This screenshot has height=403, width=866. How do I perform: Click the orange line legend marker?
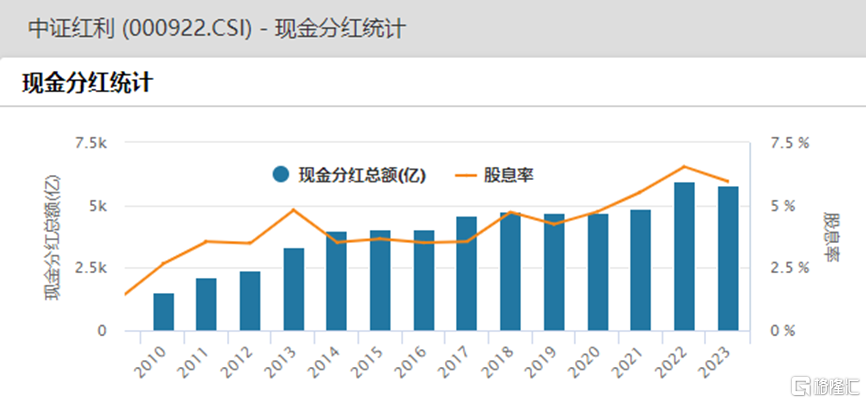click(x=466, y=176)
